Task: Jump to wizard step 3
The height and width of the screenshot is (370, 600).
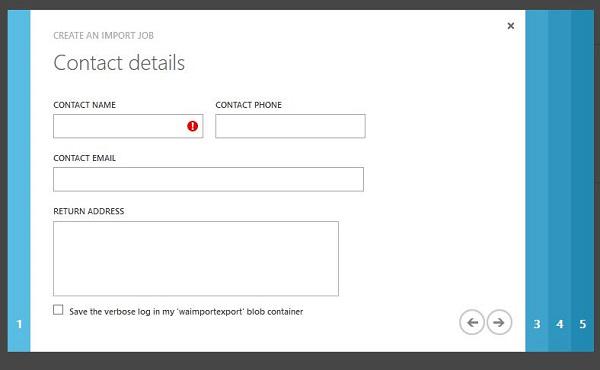Action: pos(537,181)
